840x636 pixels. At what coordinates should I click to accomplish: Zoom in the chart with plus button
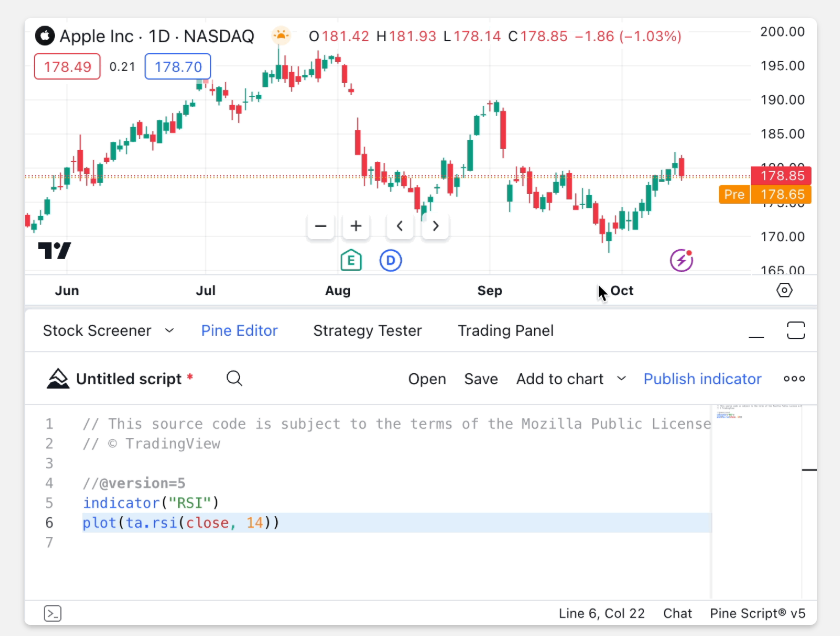356,226
